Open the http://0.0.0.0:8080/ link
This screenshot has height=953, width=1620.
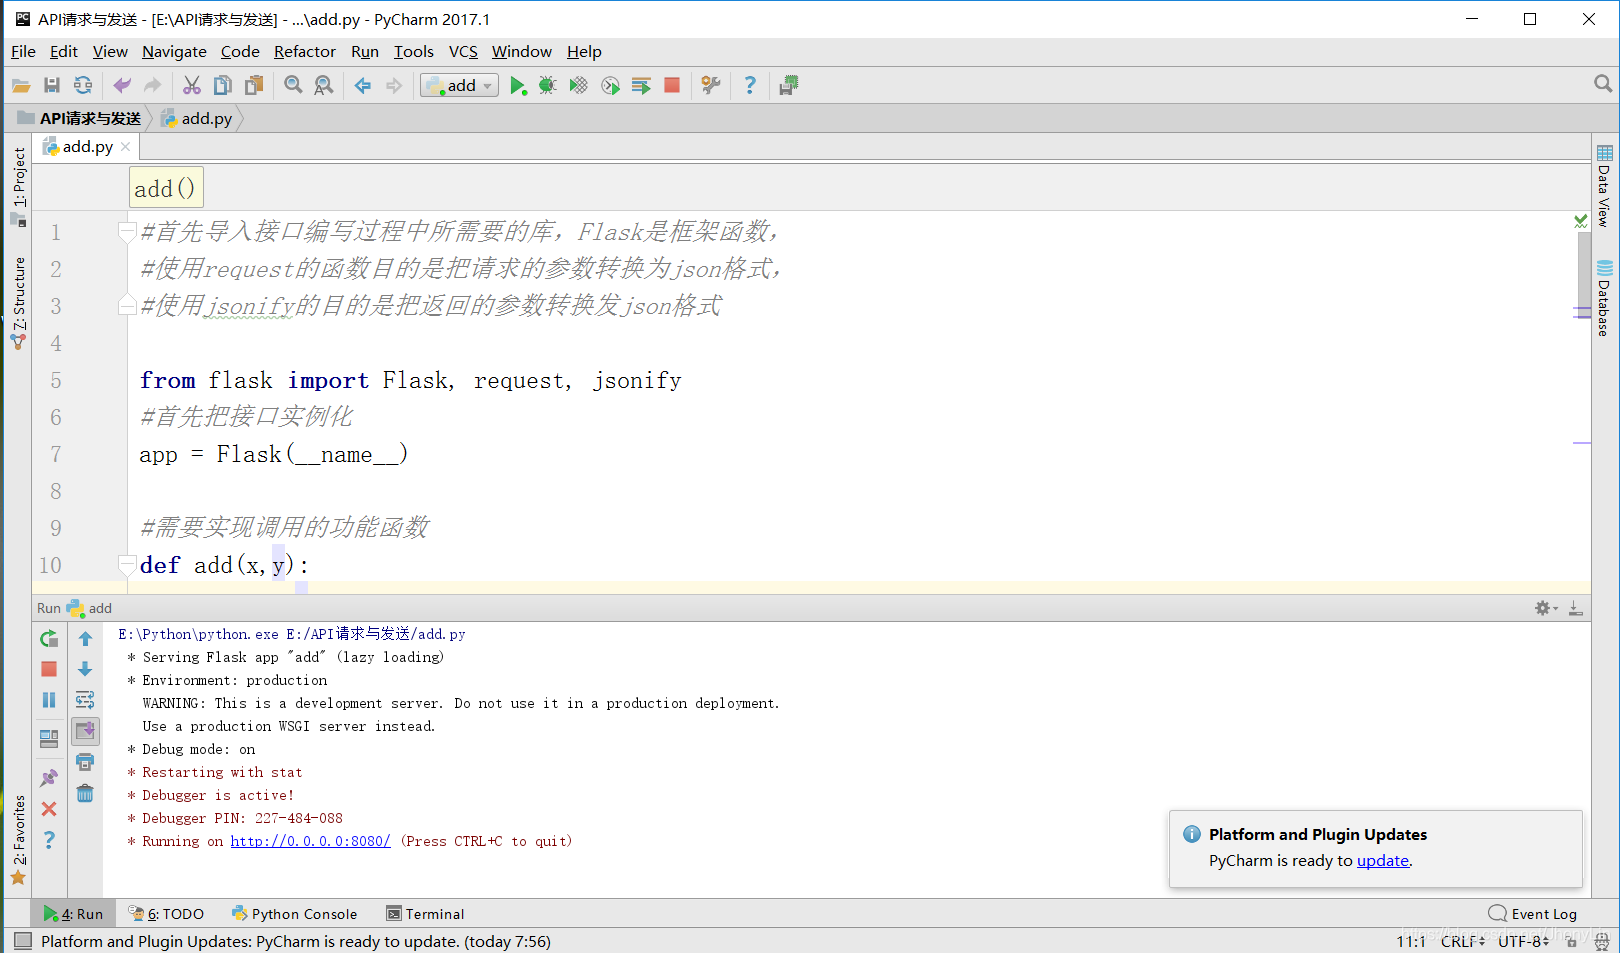click(x=310, y=841)
